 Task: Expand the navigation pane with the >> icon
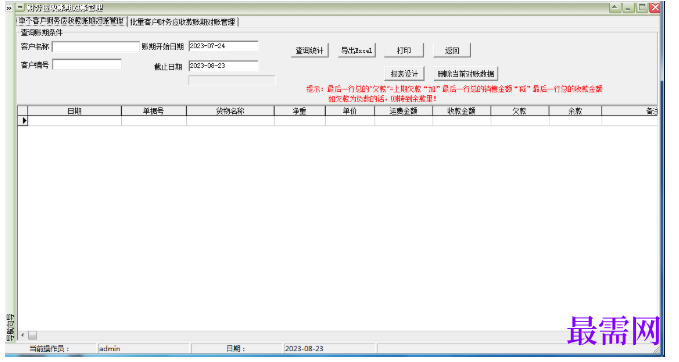coord(9,8)
